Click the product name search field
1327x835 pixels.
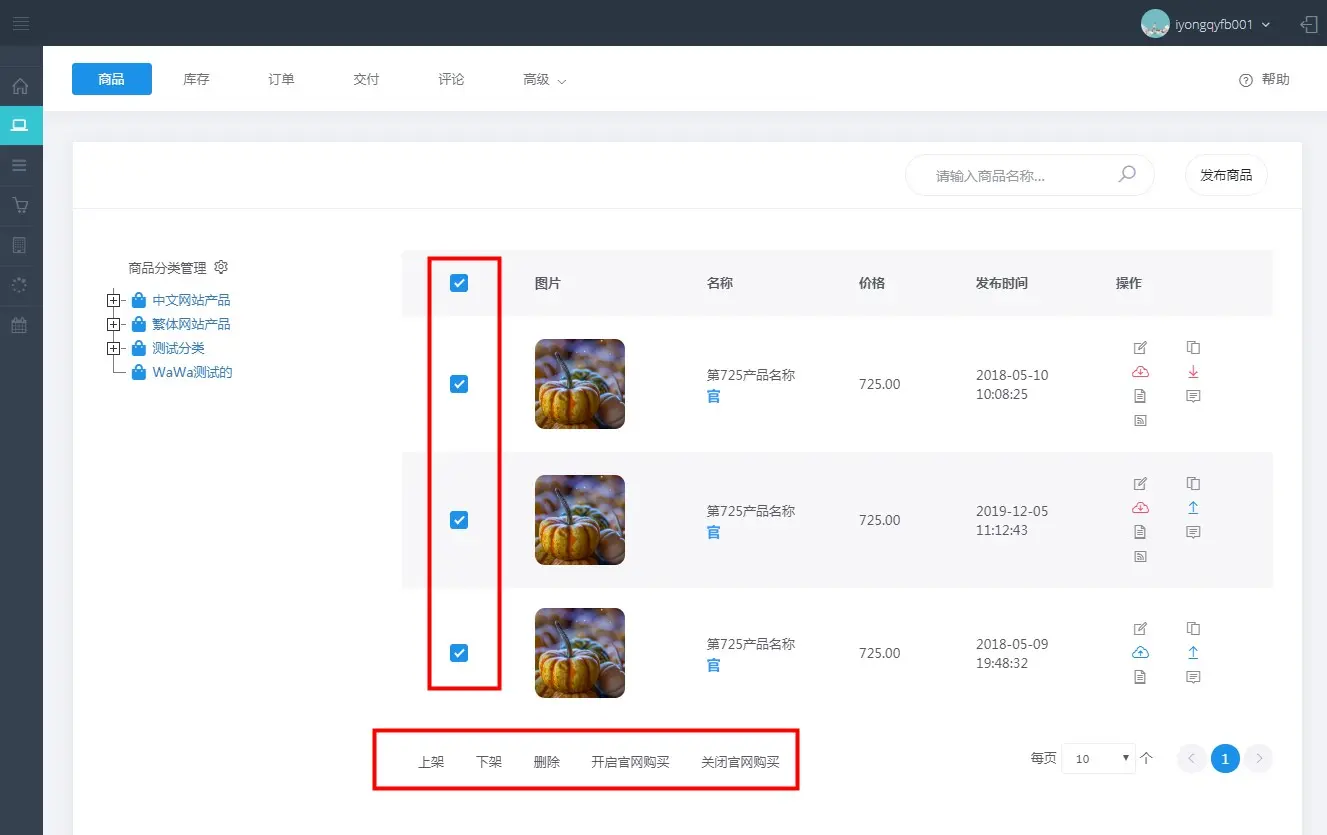tap(1020, 176)
